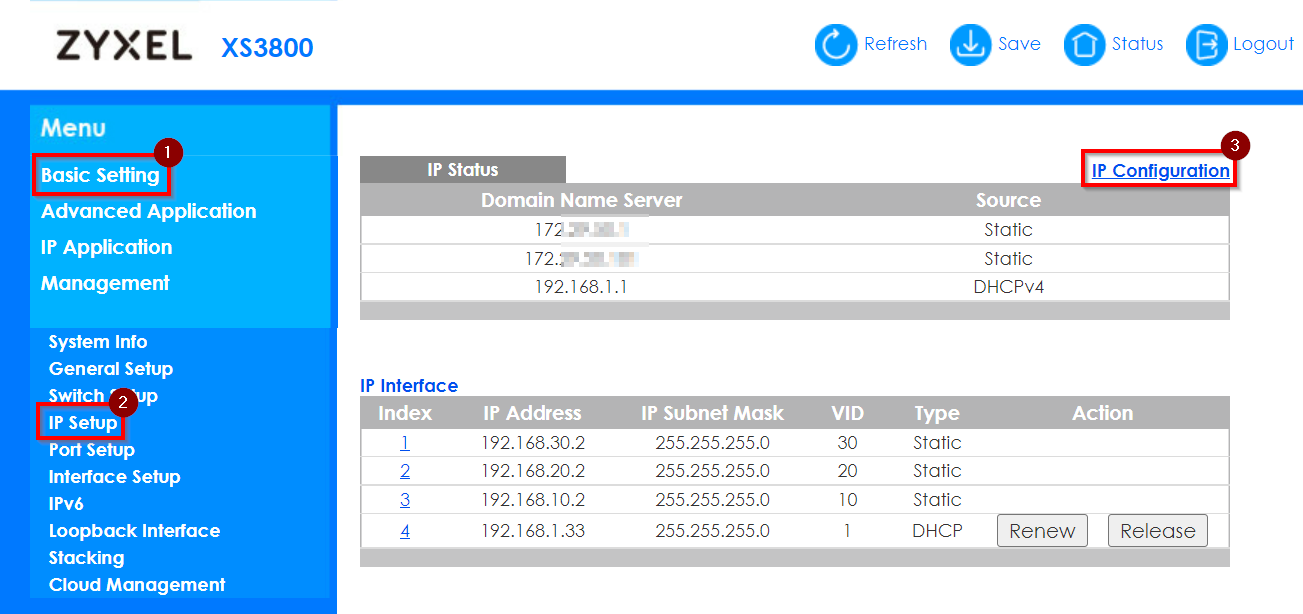1303x614 pixels.
Task: Open Cloud Management settings
Action: coord(137,585)
